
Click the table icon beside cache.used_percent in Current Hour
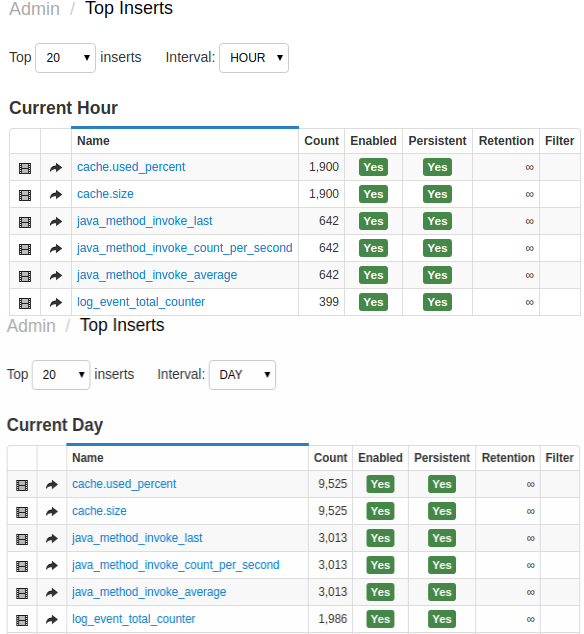[x=25, y=168]
